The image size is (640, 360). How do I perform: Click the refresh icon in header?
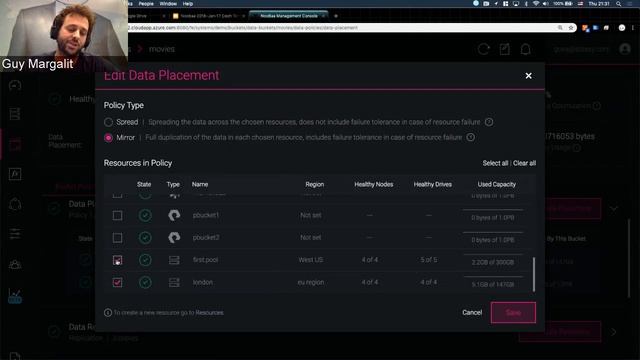pyautogui.click(x=484, y=49)
